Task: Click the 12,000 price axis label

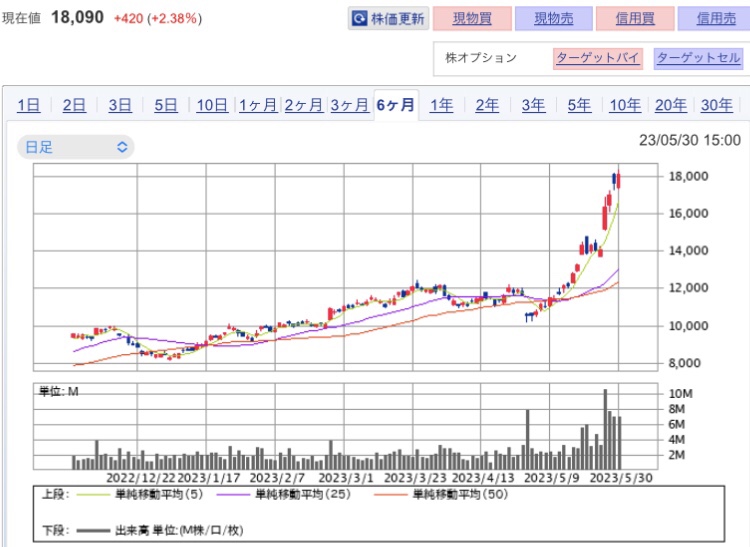Action: (x=688, y=288)
